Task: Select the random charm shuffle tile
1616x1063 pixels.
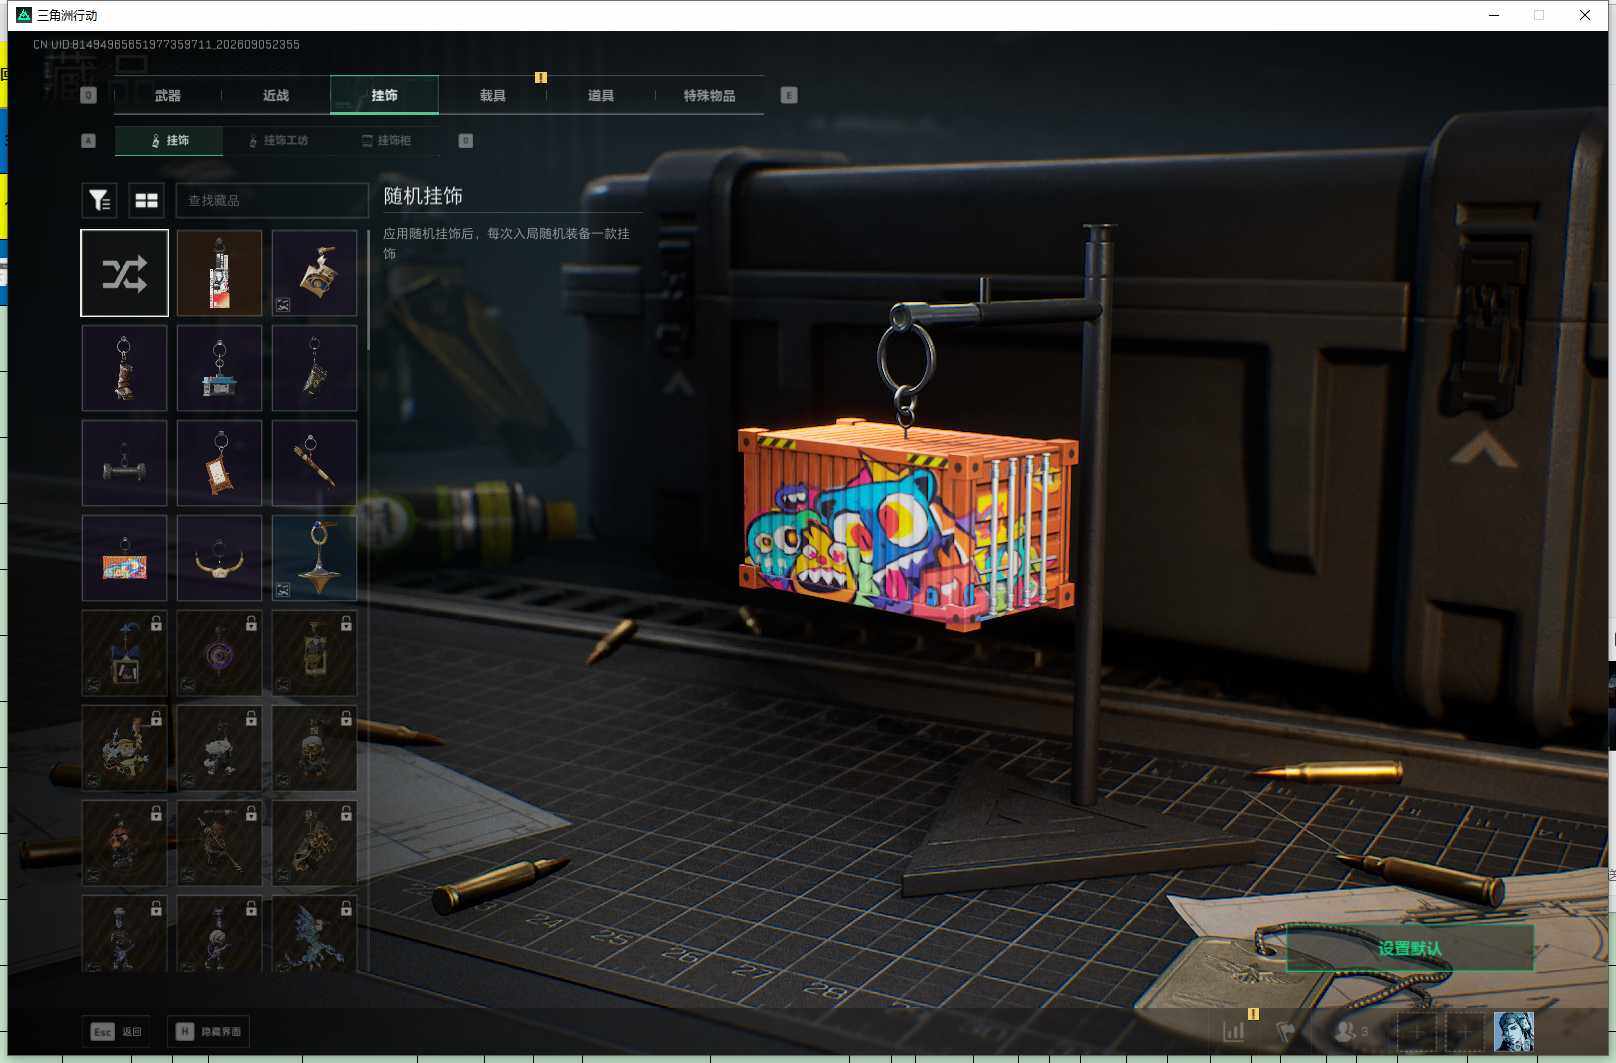Action: pyautogui.click(x=125, y=273)
